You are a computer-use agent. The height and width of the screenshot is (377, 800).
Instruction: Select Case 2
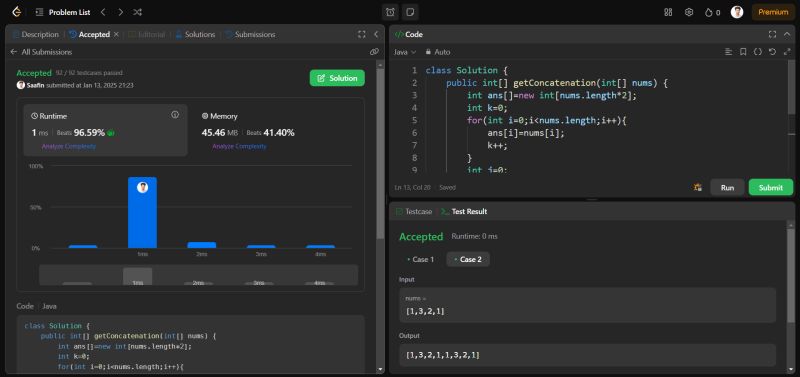468,259
